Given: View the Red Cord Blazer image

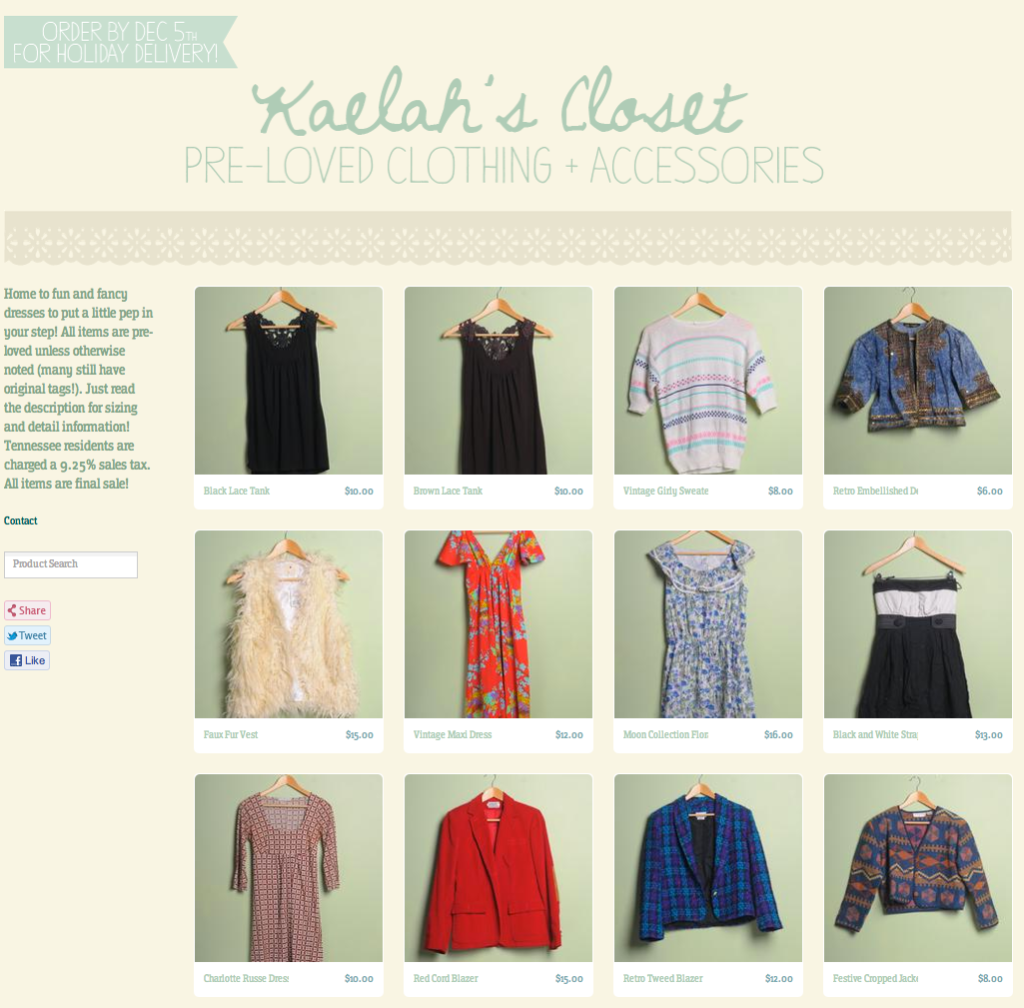Looking at the screenshot, I should [498, 868].
